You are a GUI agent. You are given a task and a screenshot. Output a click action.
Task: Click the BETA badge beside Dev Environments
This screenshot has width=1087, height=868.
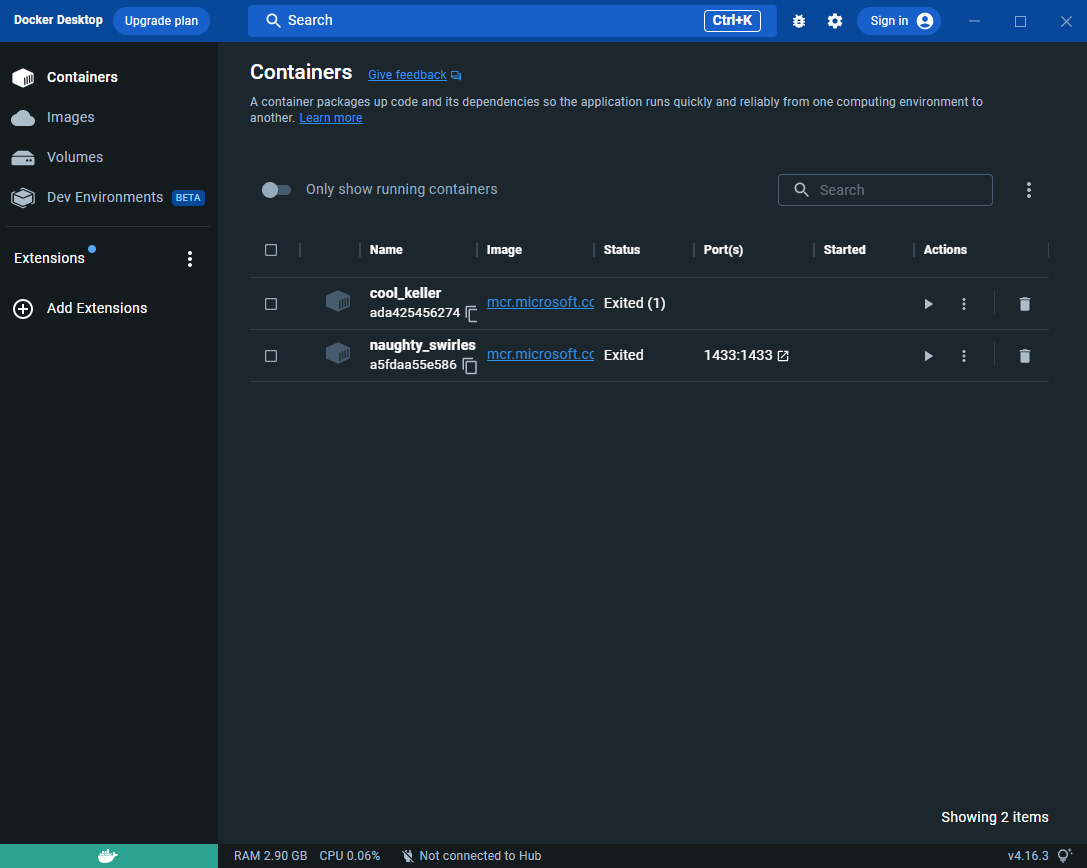pos(188,198)
